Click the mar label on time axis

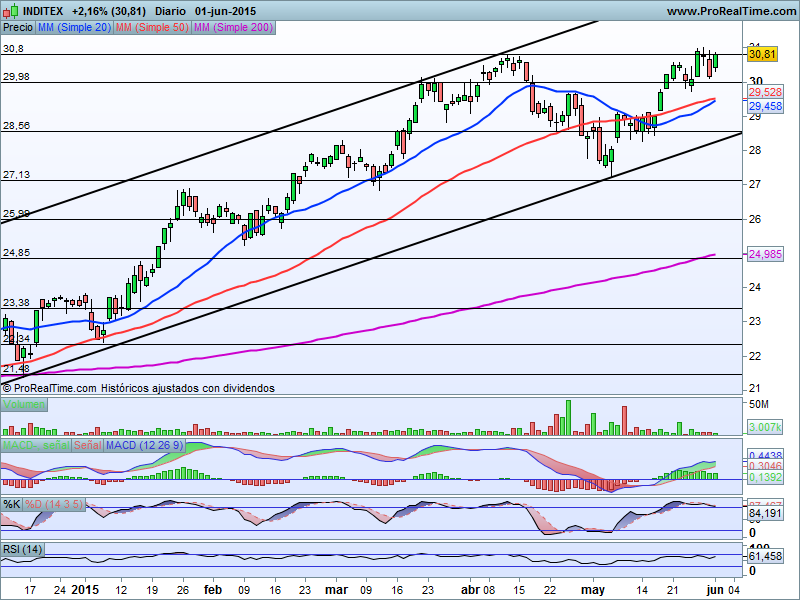coord(336,590)
